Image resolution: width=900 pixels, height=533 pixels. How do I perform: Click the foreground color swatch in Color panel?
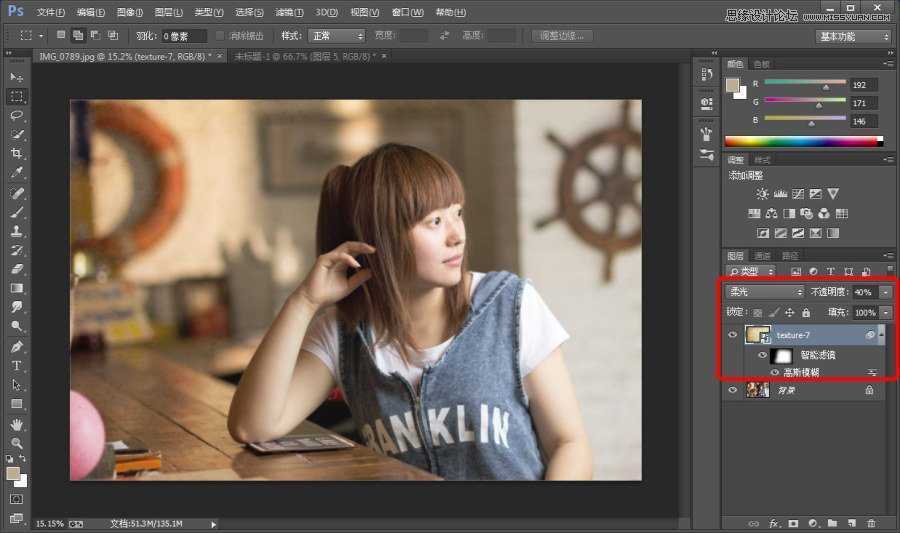point(732,85)
